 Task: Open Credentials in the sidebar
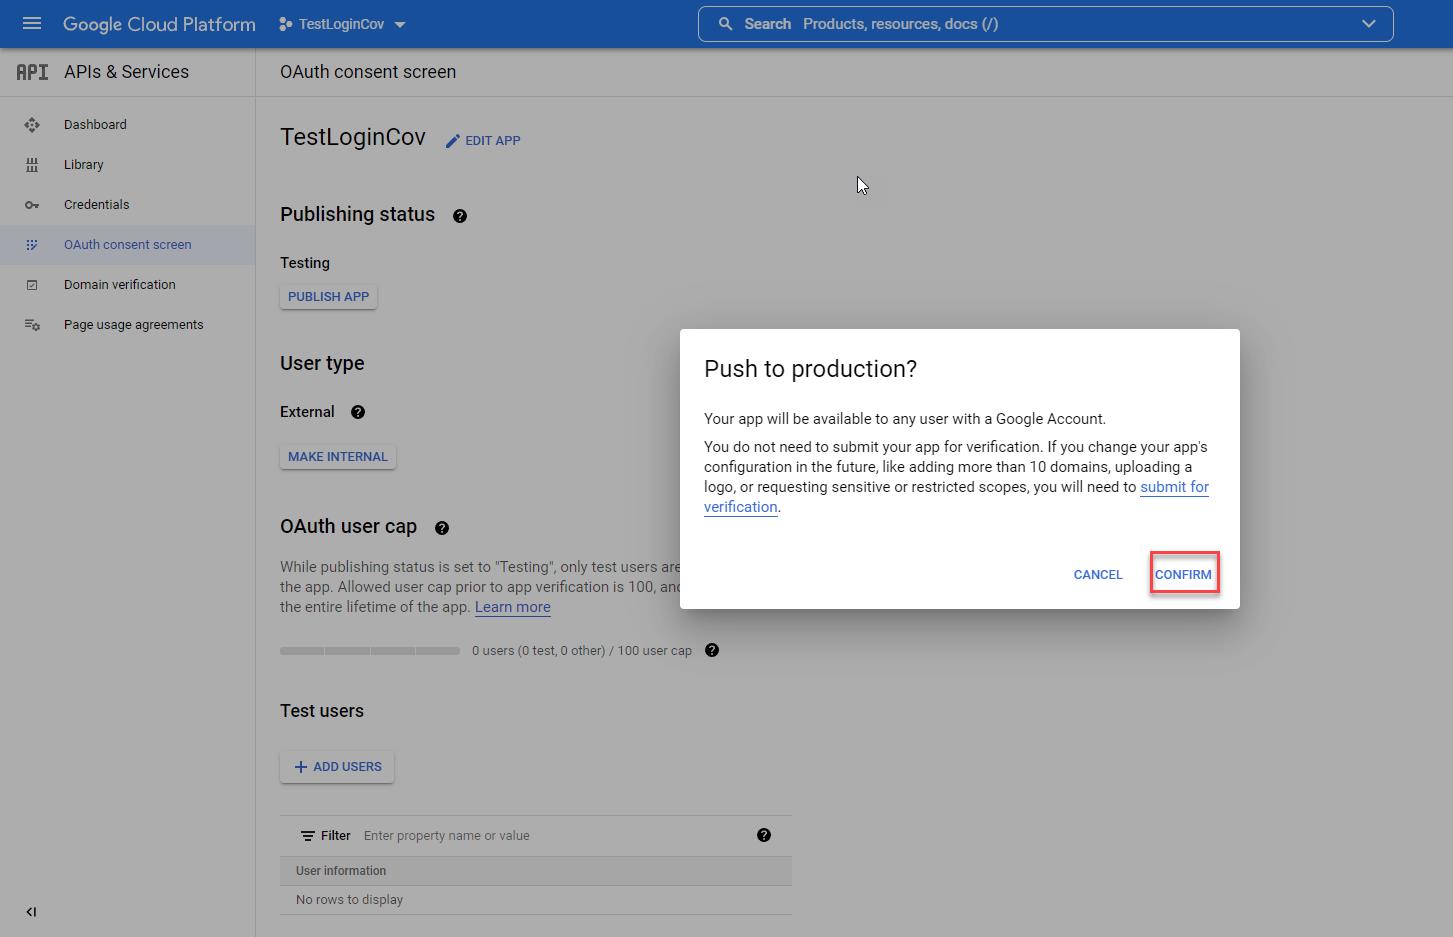(97, 205)
